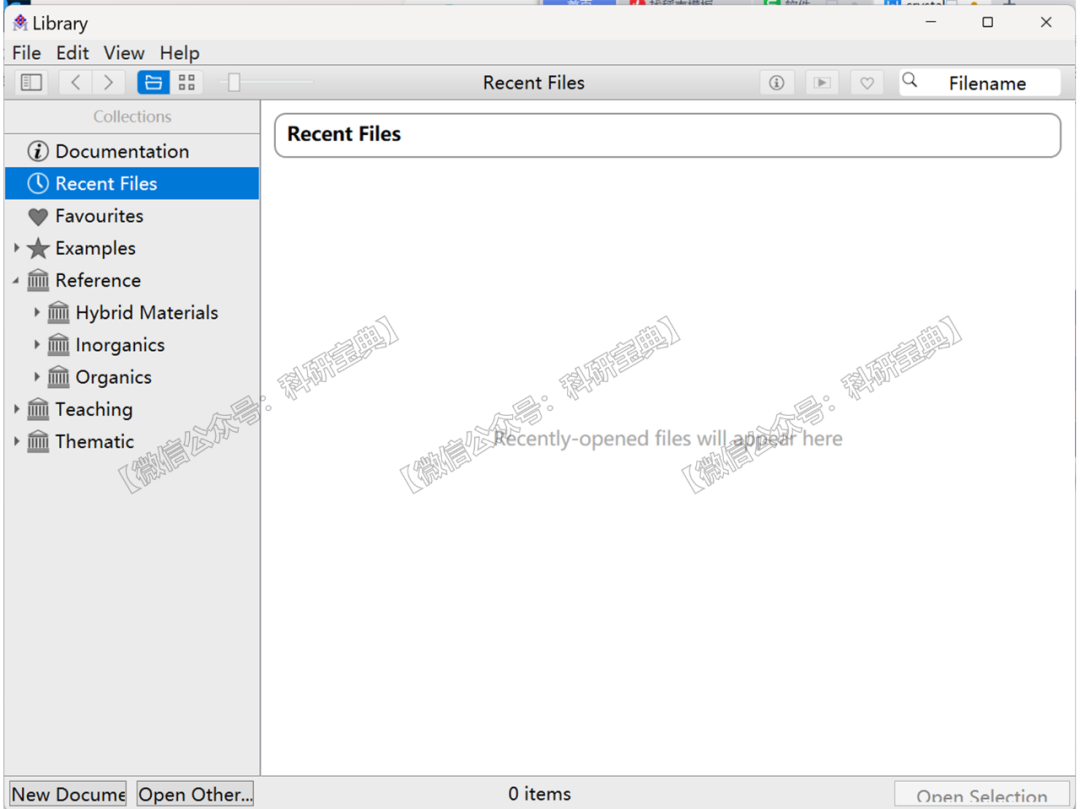The image size is (1080, 809).
Task: Click the Favourites heart icon in sidebar
Action: pyautogui.click(x=38, y=217)
